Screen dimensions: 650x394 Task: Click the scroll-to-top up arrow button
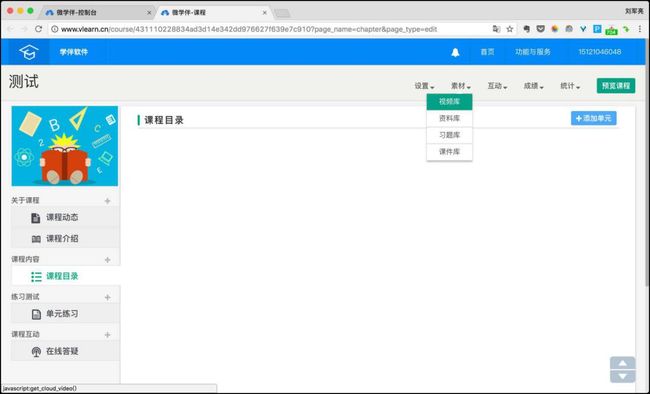(x=623, y=363)
